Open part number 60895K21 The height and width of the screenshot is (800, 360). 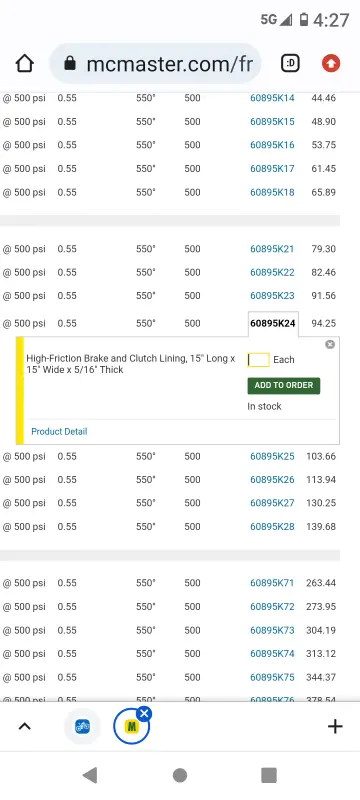coord(272,249)
